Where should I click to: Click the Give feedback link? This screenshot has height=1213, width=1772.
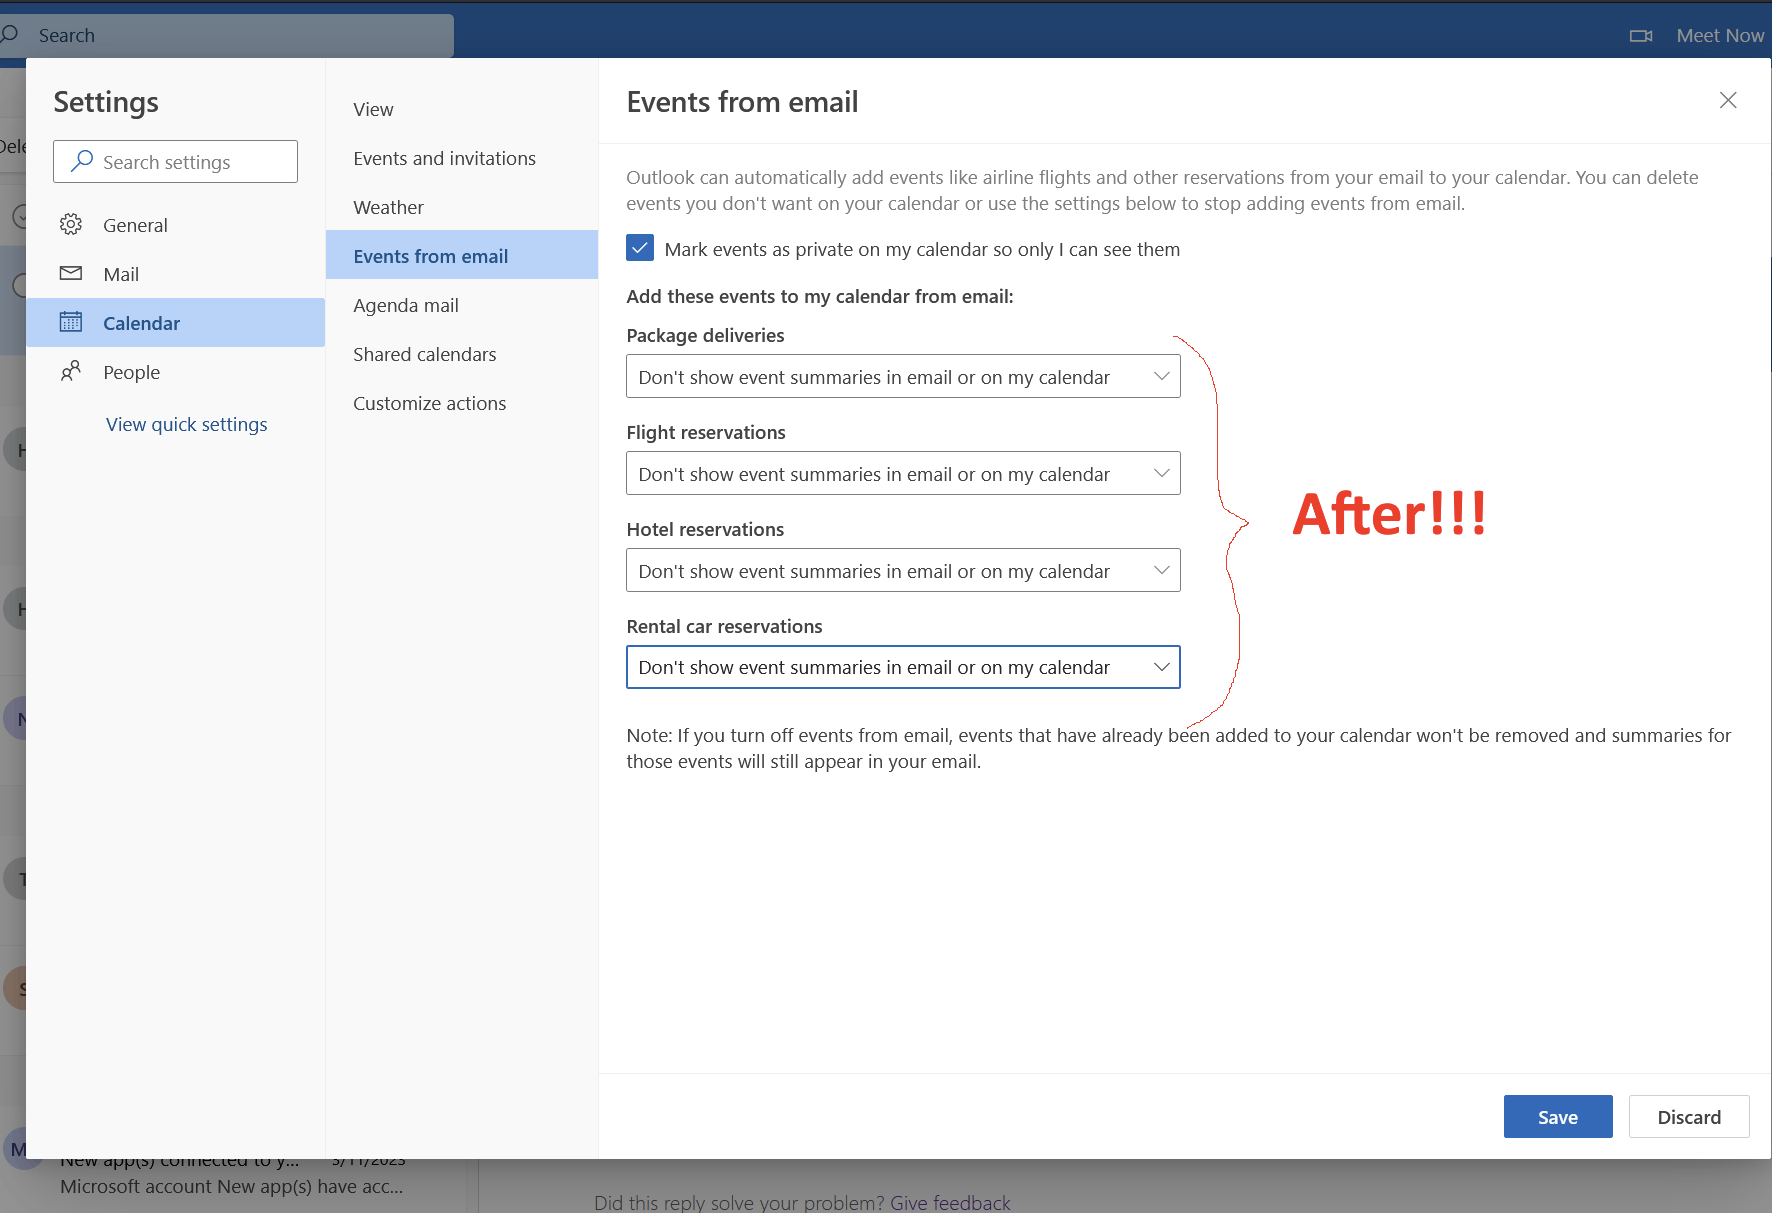(x=950, y=1202)
